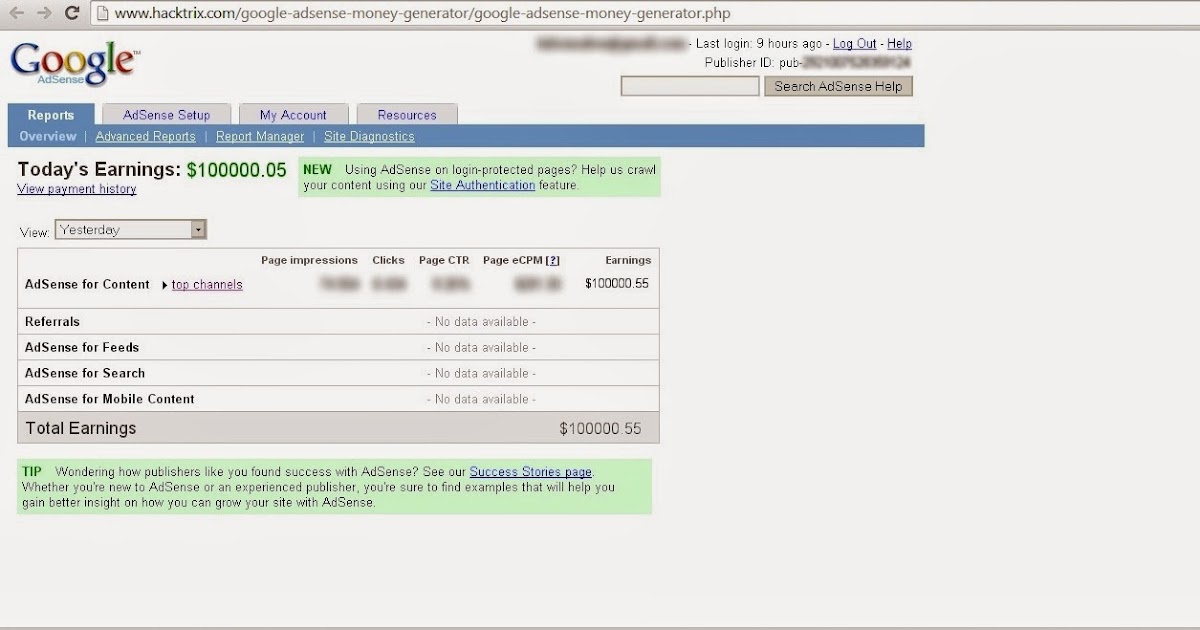This screenshot has height=630, width=1200.
Task: Open the View dropdown showing Yesterday
Action: pos(131,230)
